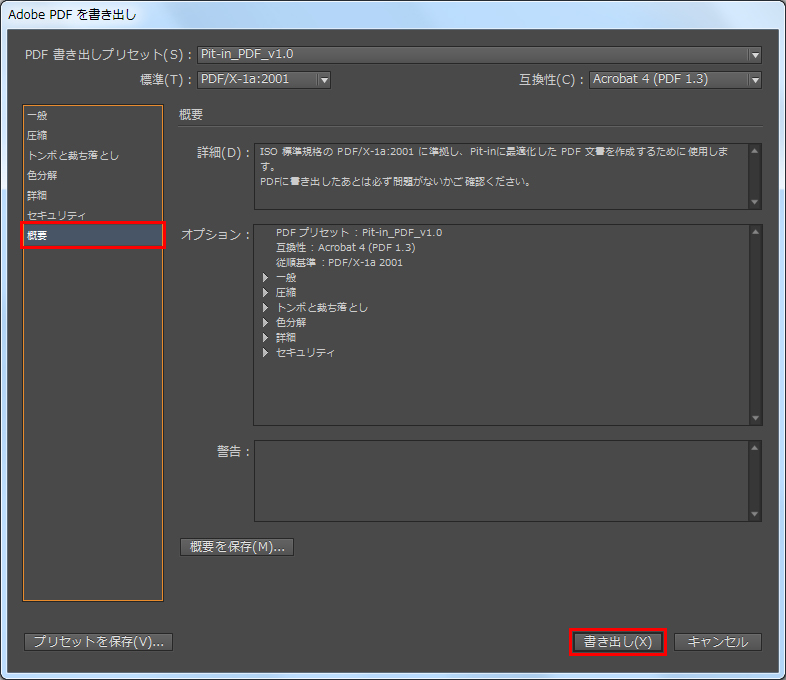The image size is (786, 680).
Task: Select トンボと裁ち落とし in the category list
Action: click(73, 156)
